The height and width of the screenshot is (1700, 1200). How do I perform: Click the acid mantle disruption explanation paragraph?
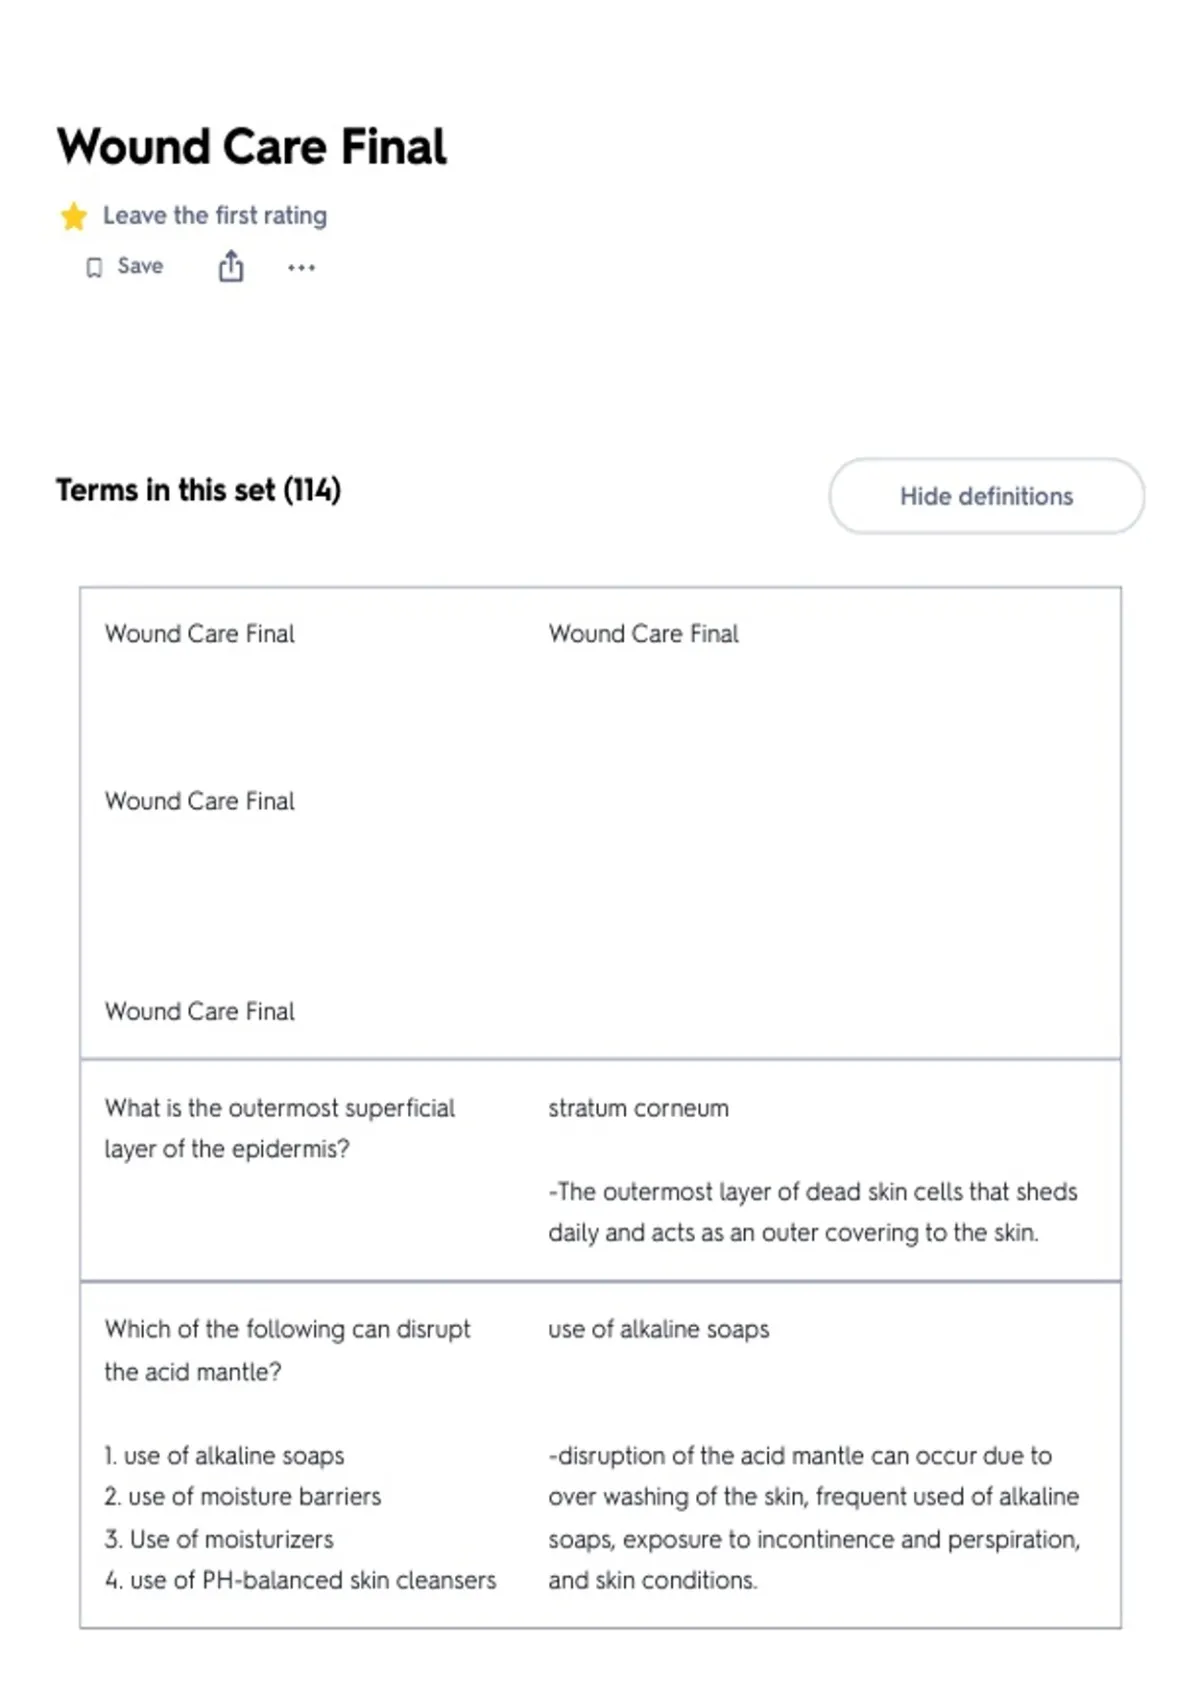point(814,1518)
